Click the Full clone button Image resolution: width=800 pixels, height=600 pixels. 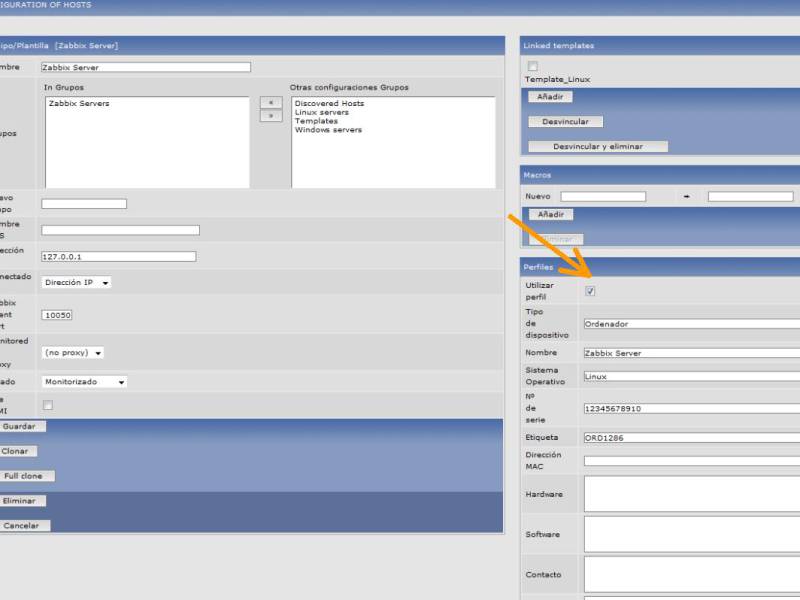click(x=23, y=476)
